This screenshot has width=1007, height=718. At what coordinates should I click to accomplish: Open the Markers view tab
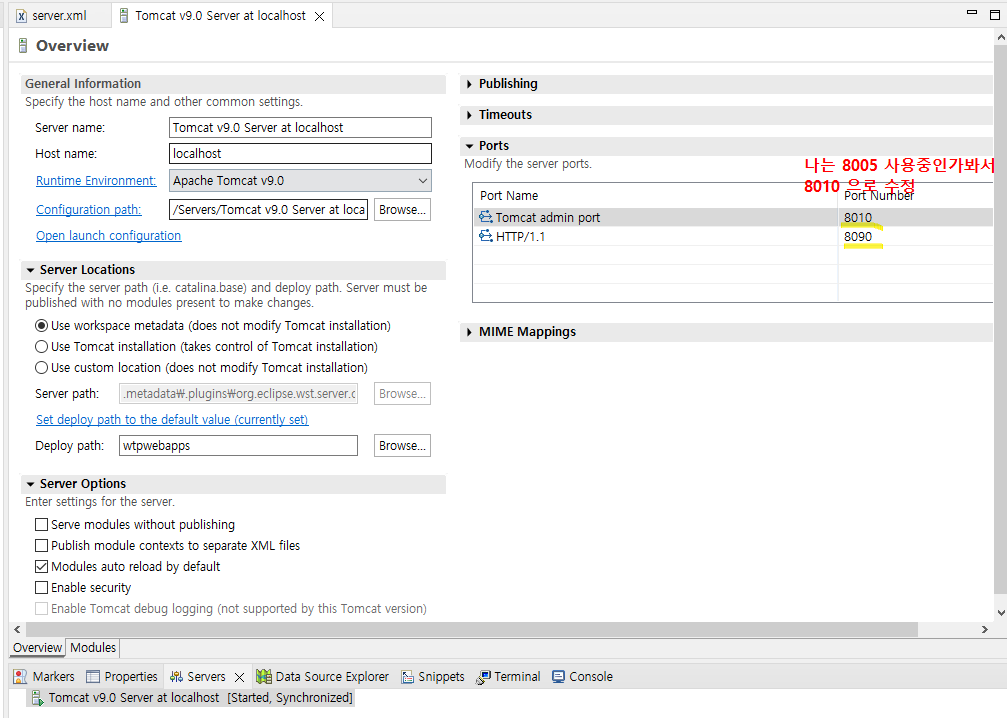tap(45, 676)
